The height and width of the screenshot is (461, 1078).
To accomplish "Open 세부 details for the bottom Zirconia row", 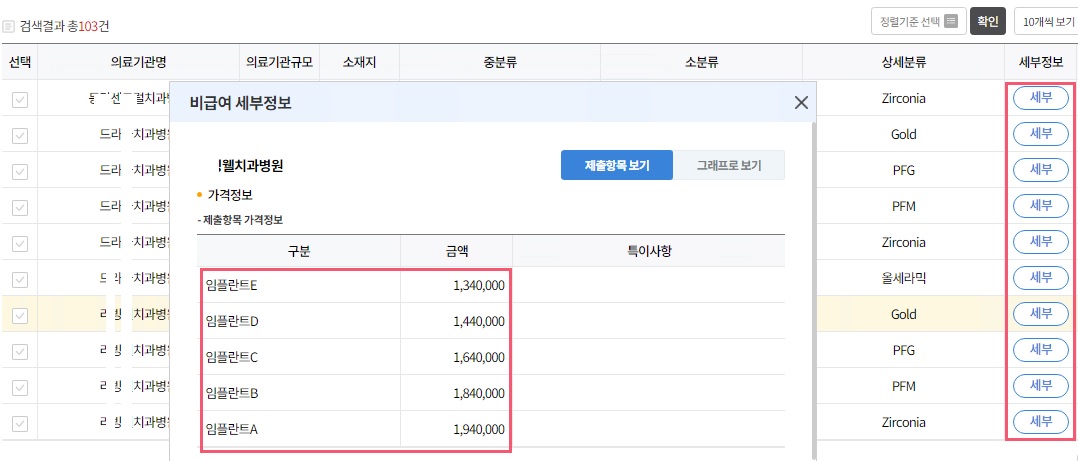I will point(1041,421).
